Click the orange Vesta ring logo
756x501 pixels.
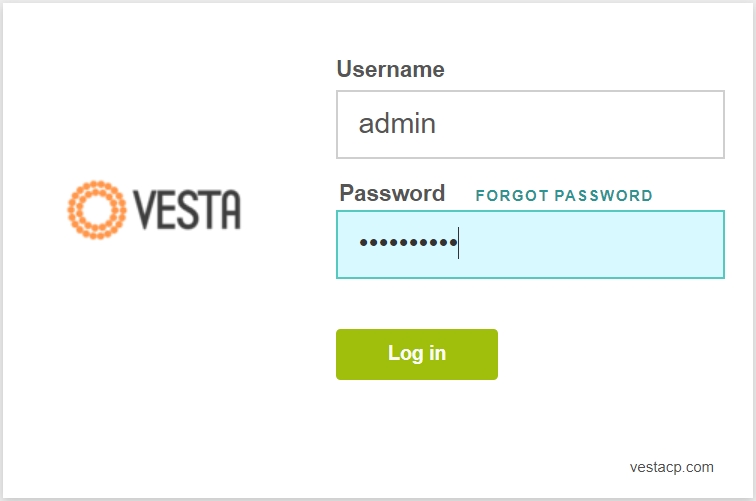pos(97,210)
